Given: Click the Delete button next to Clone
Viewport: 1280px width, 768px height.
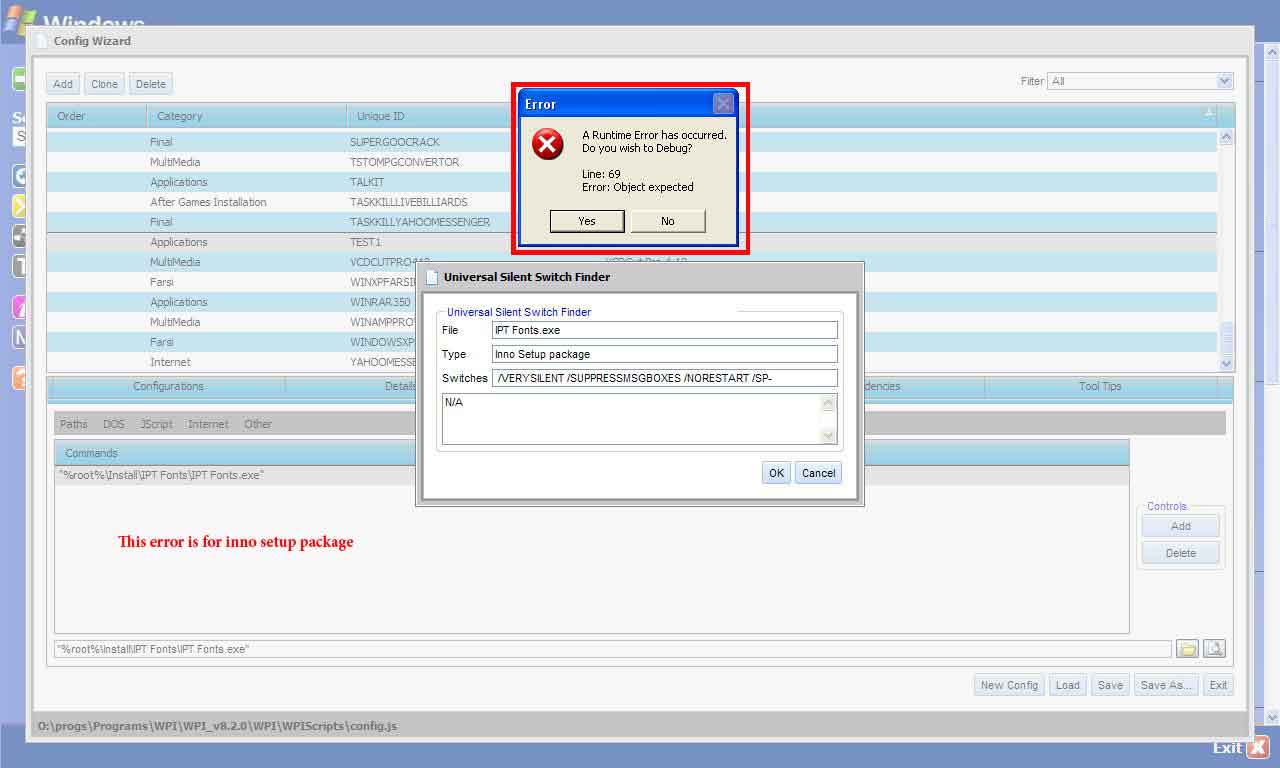Looking at the screenshot, I should point(151,84).
